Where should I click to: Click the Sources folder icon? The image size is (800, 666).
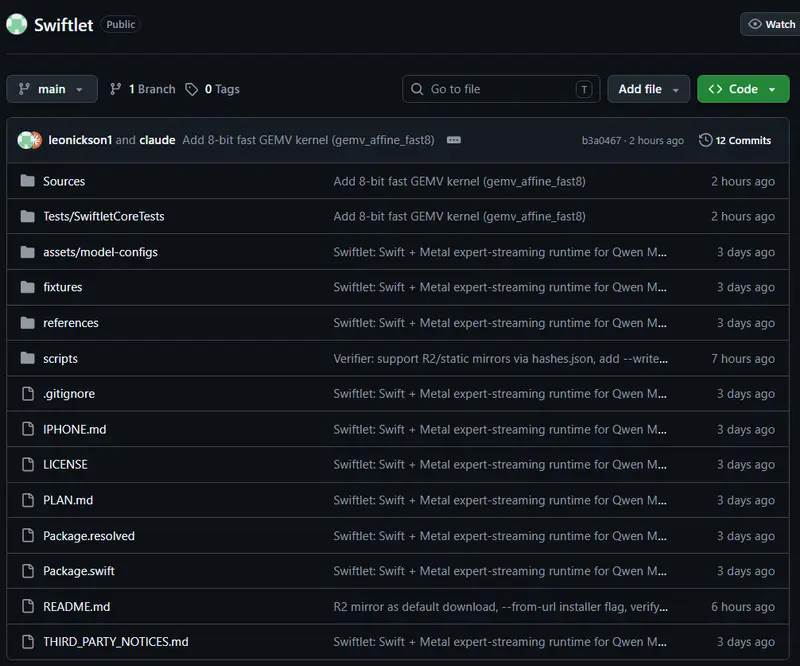tap(28, 181)
